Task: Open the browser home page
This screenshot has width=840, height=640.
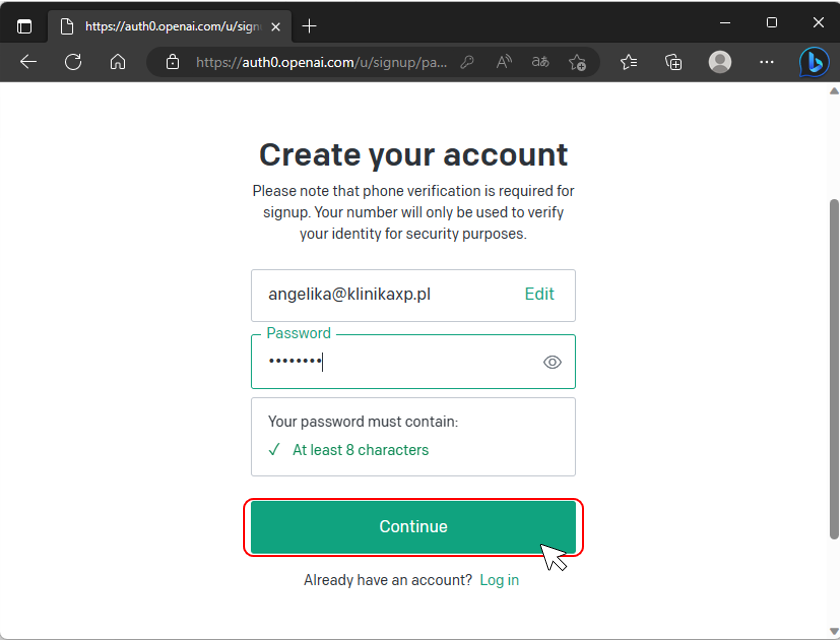Action: [x=118, y=62]
